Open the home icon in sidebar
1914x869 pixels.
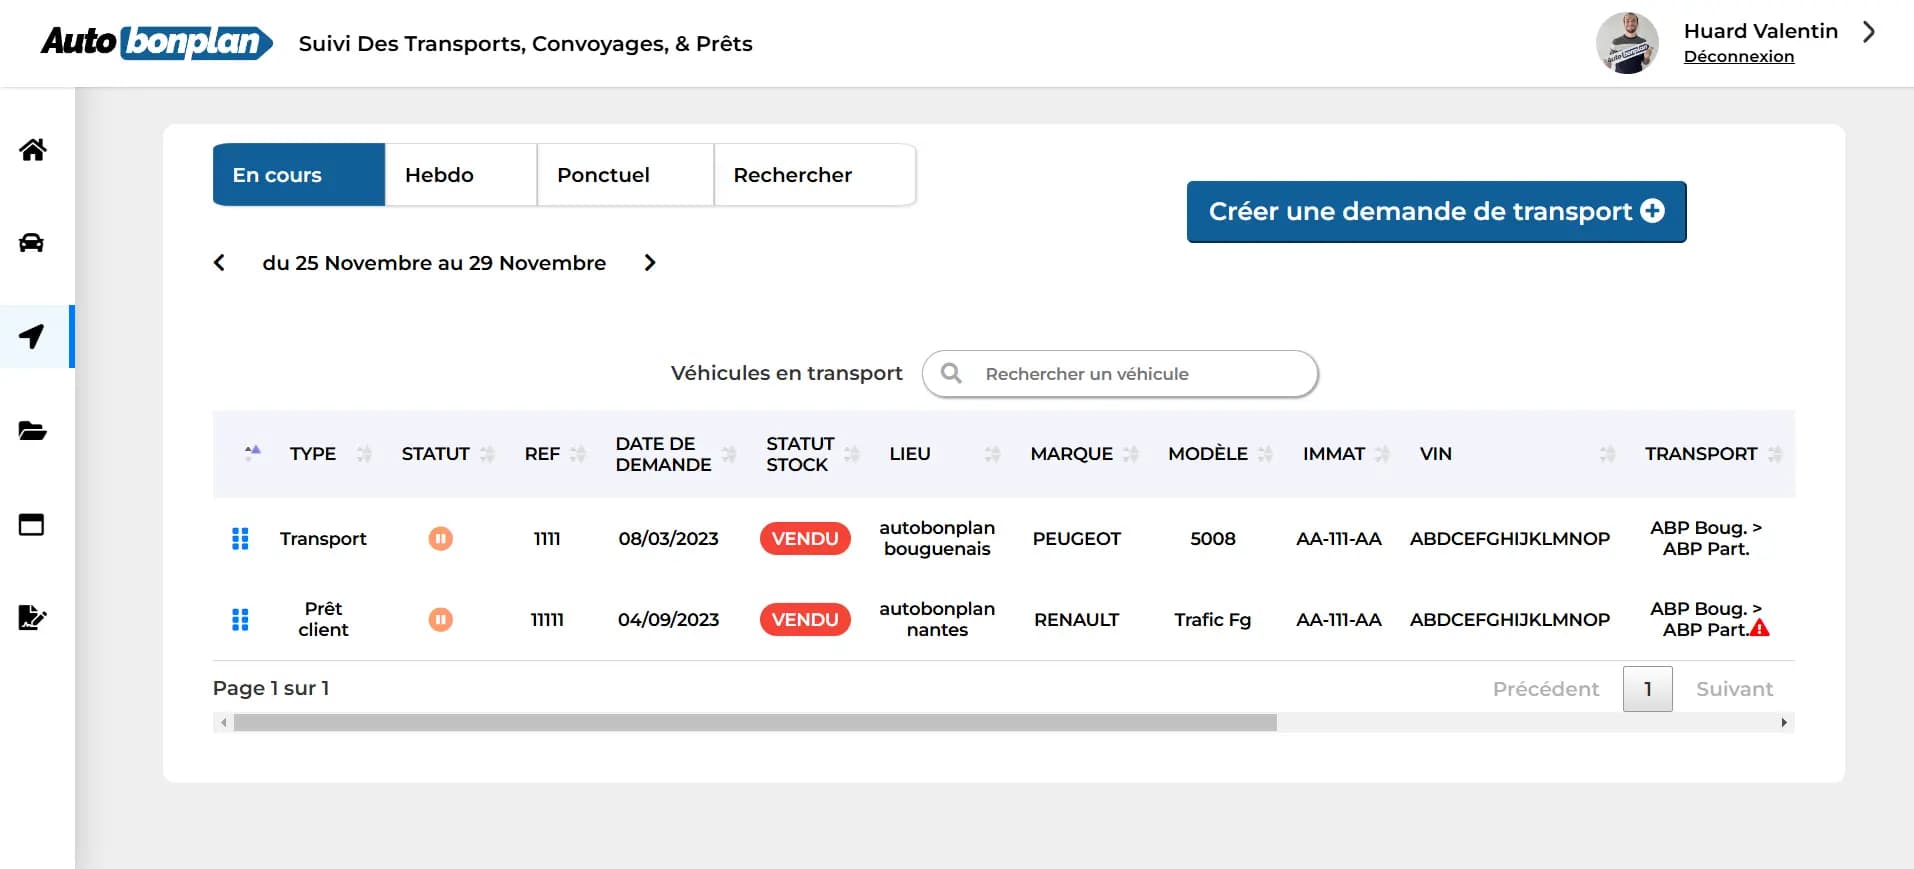[32, 150]
